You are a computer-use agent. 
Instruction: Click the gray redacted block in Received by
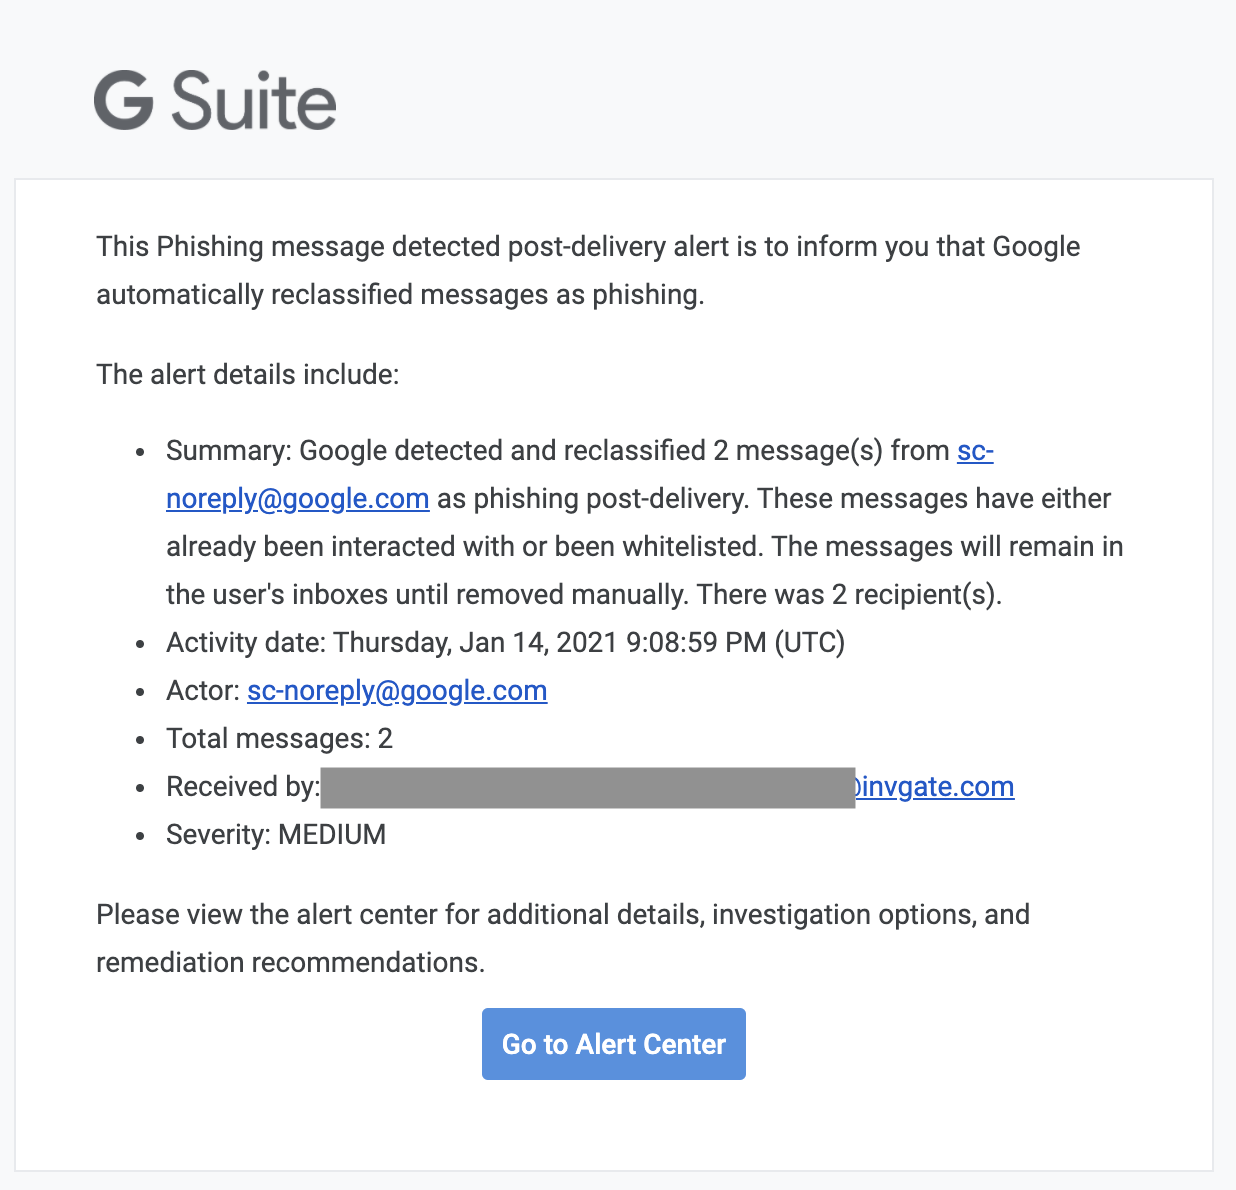(x=587, y=787)
